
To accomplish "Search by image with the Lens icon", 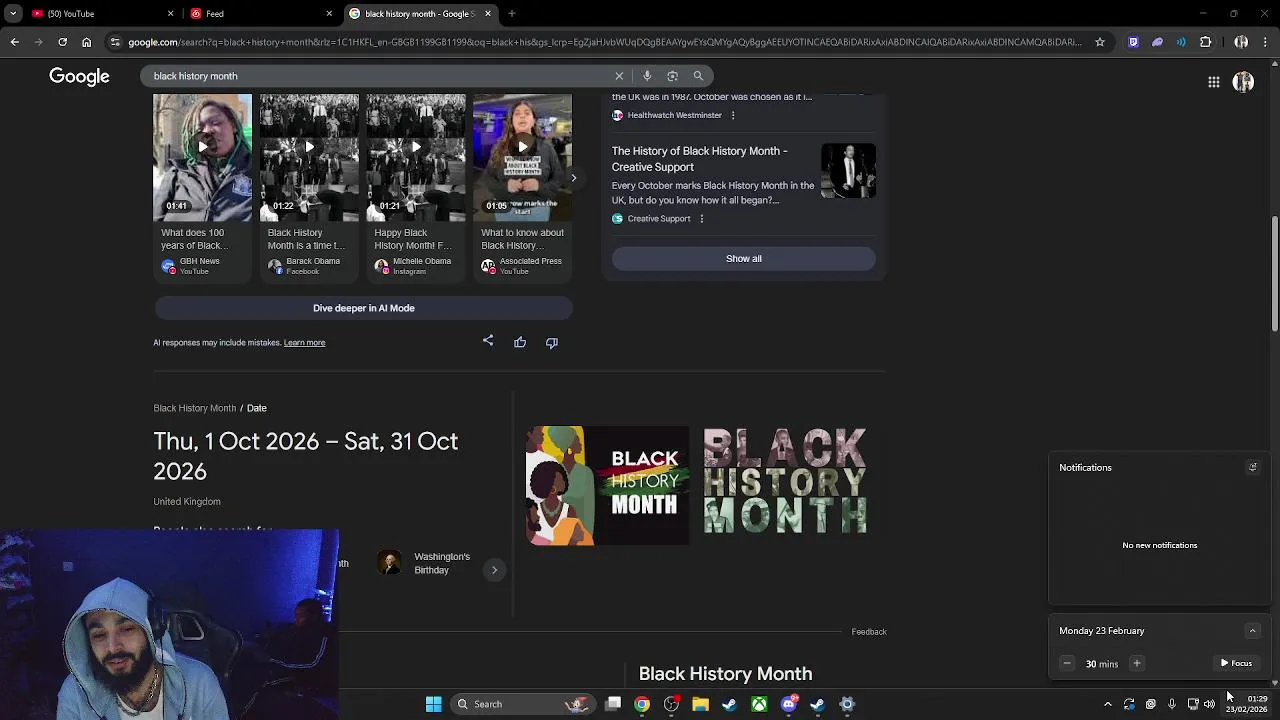I will (x=672, y=76).
